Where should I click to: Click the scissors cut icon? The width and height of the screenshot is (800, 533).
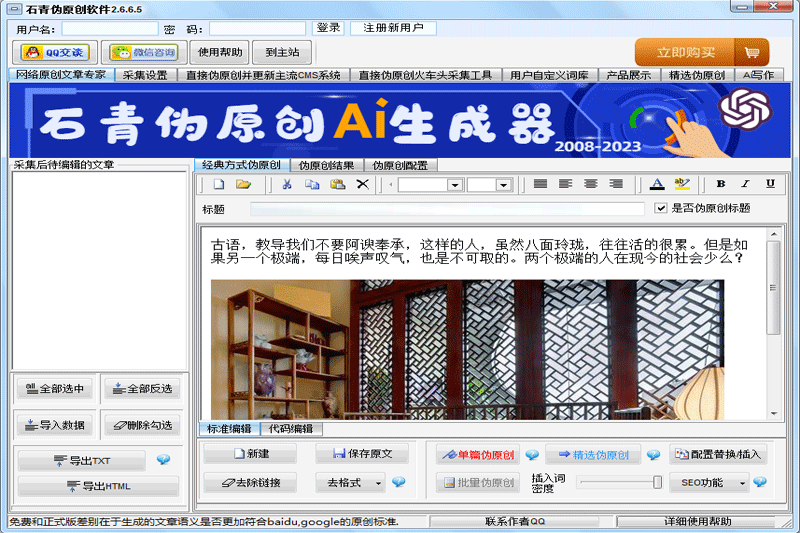[x=287, y=184]
